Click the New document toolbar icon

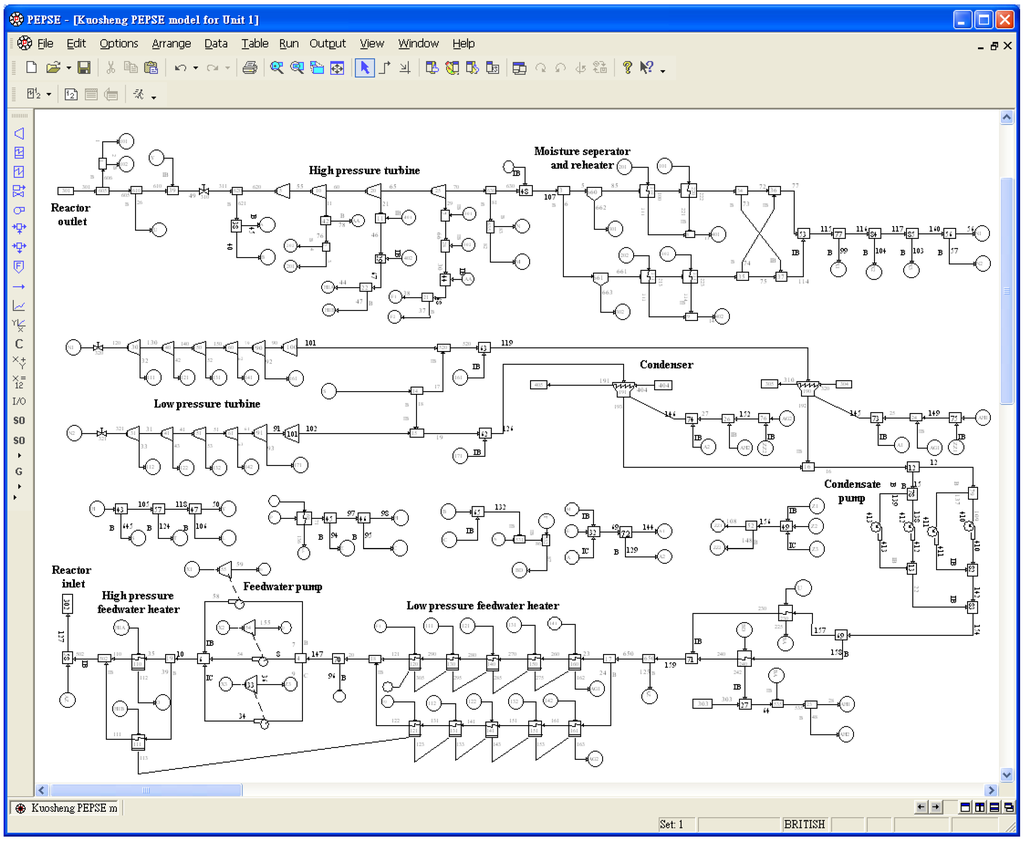click(31, 68)
